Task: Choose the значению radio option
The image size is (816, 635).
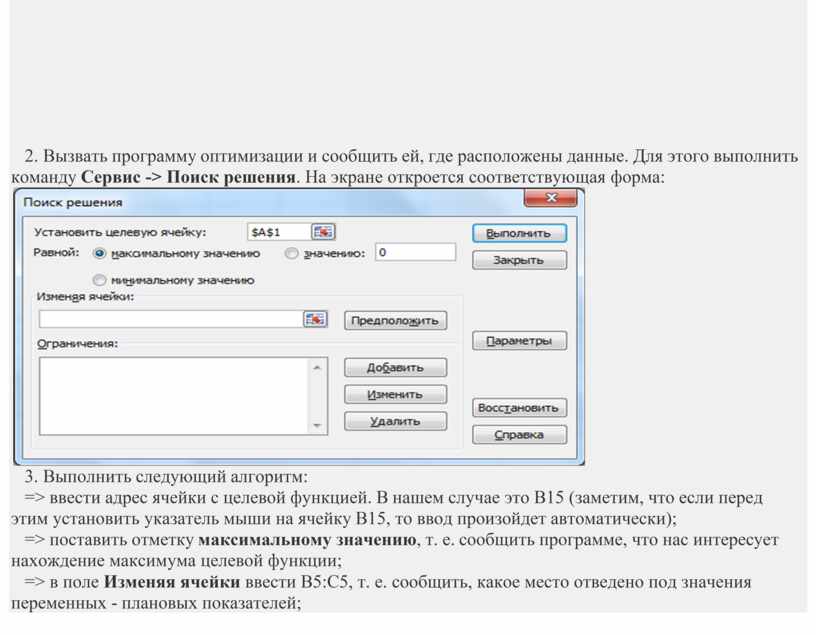Action: click(292, 254)
